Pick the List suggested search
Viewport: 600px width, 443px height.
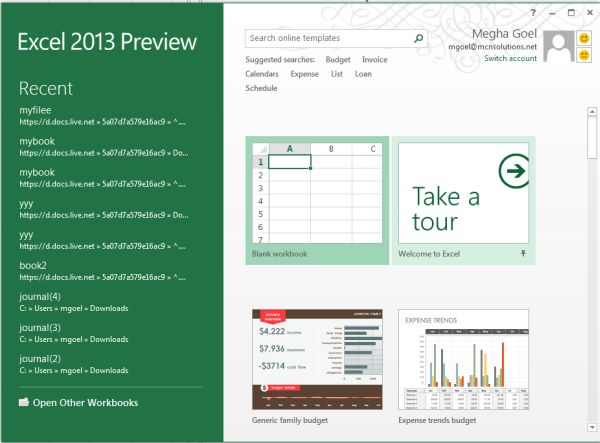[337, 74]
